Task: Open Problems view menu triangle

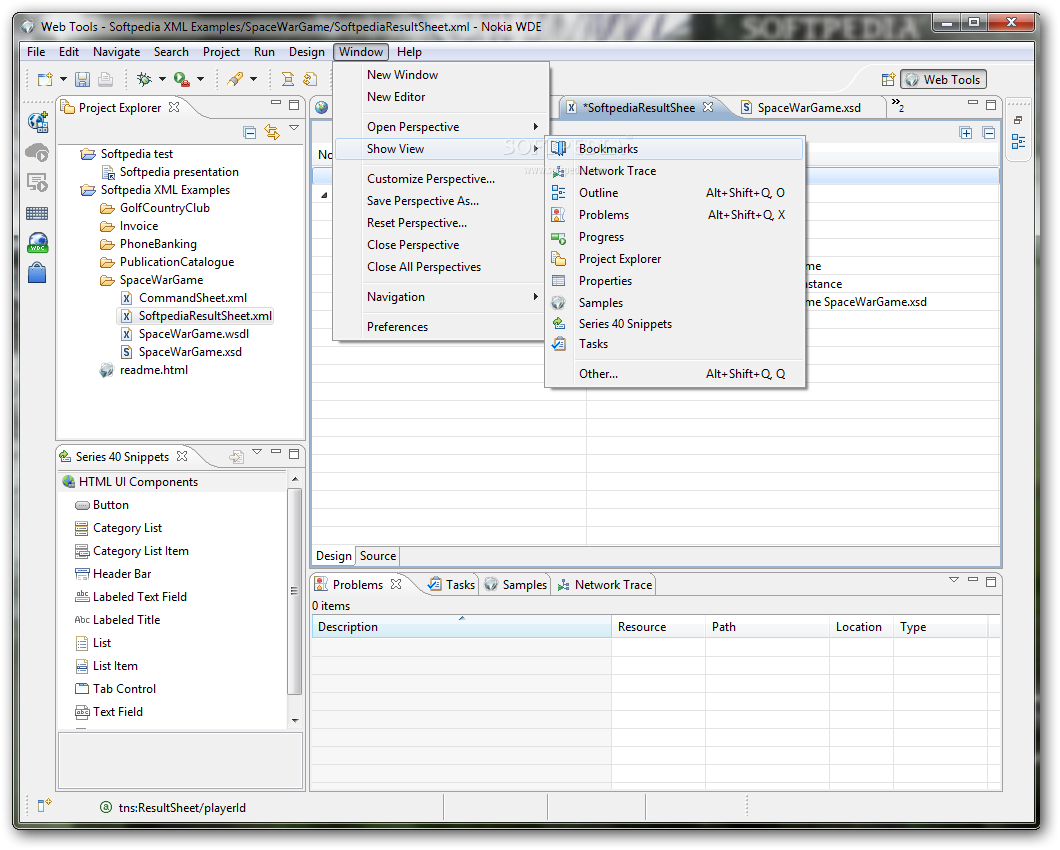Action: coord(954,580)
